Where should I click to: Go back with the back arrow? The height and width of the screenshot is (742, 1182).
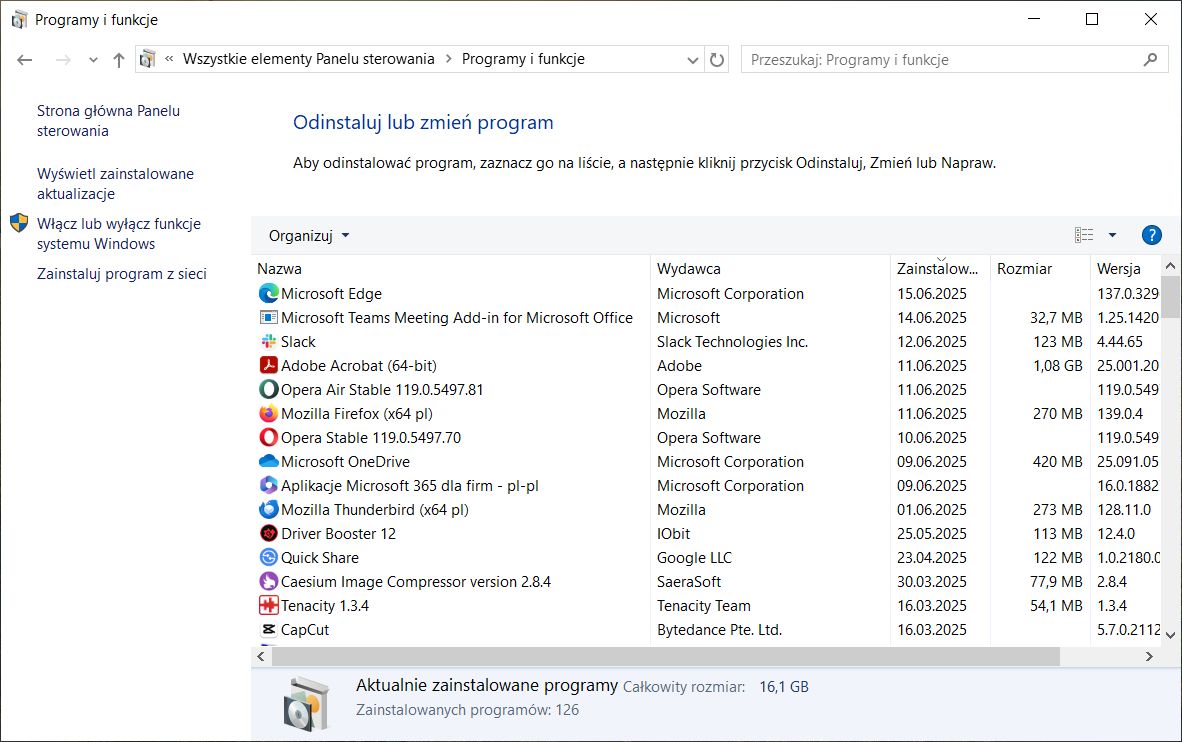25,60
